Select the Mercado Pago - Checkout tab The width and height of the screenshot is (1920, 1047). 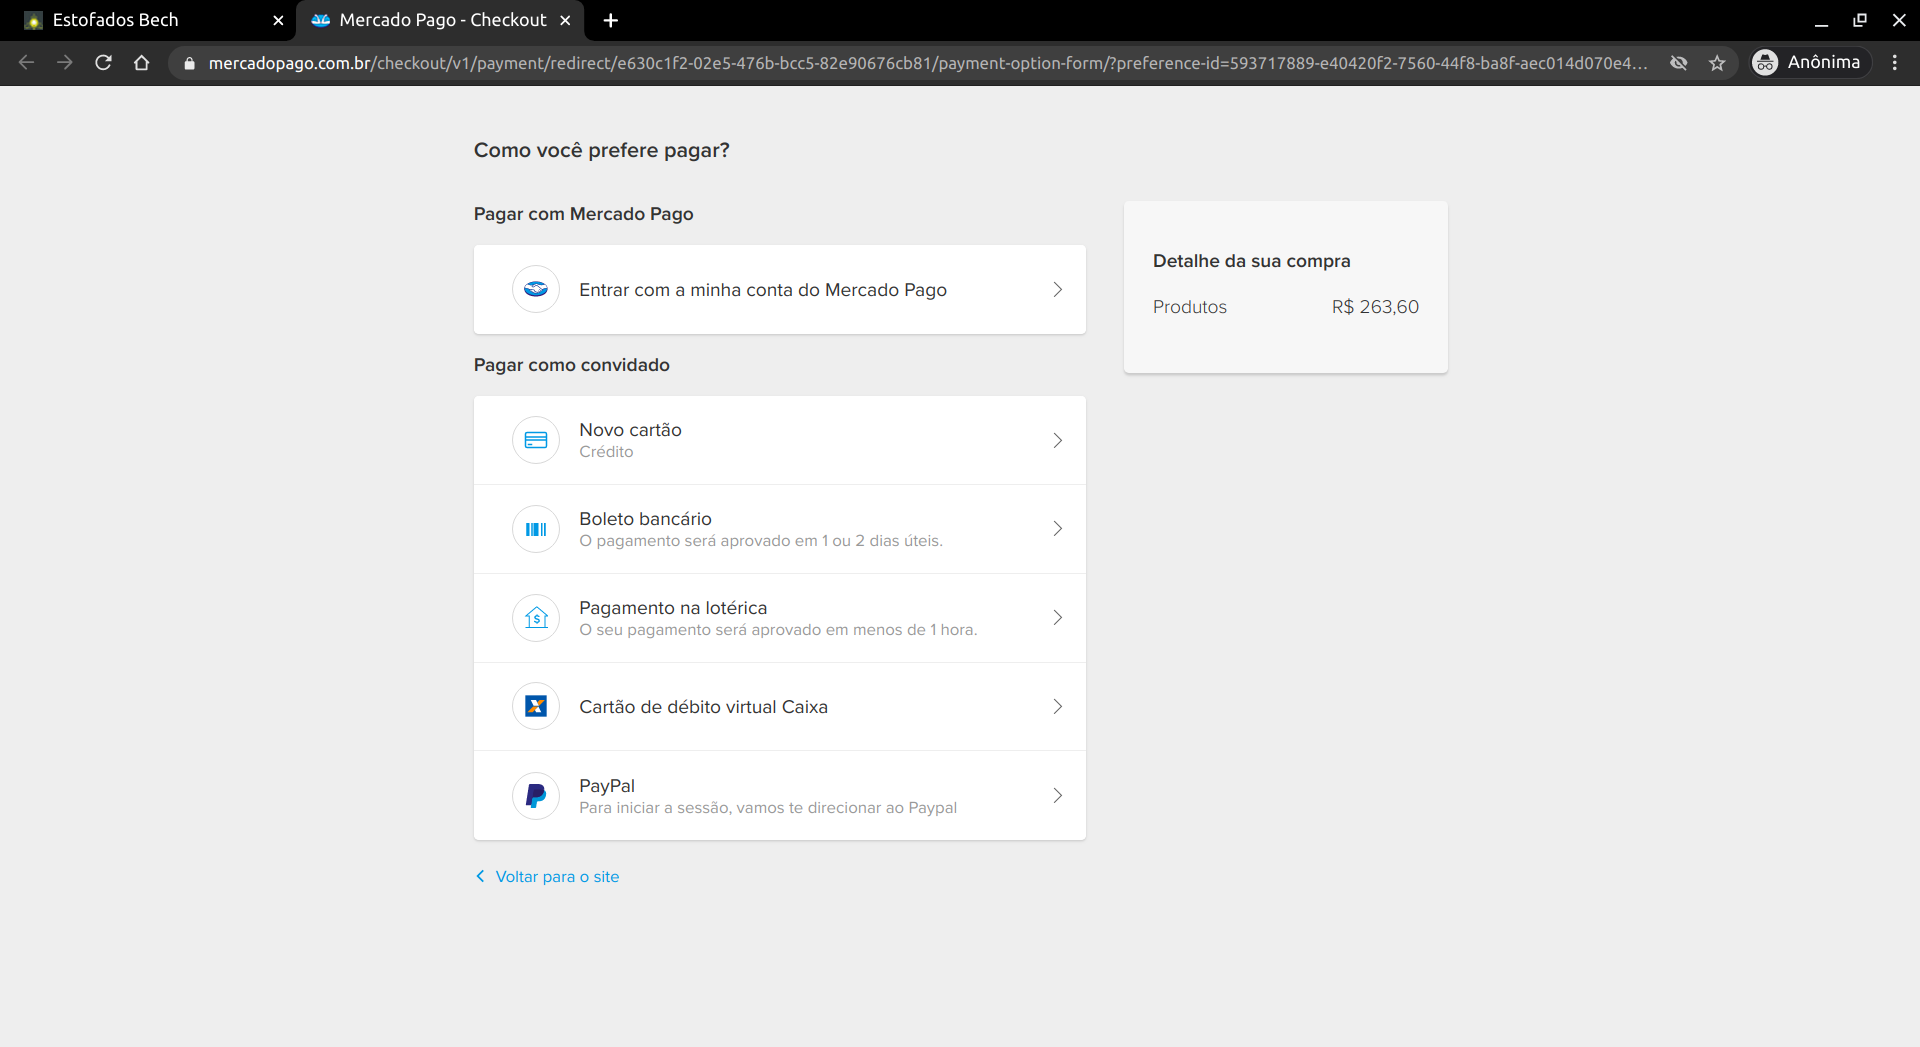coord(440,20)
